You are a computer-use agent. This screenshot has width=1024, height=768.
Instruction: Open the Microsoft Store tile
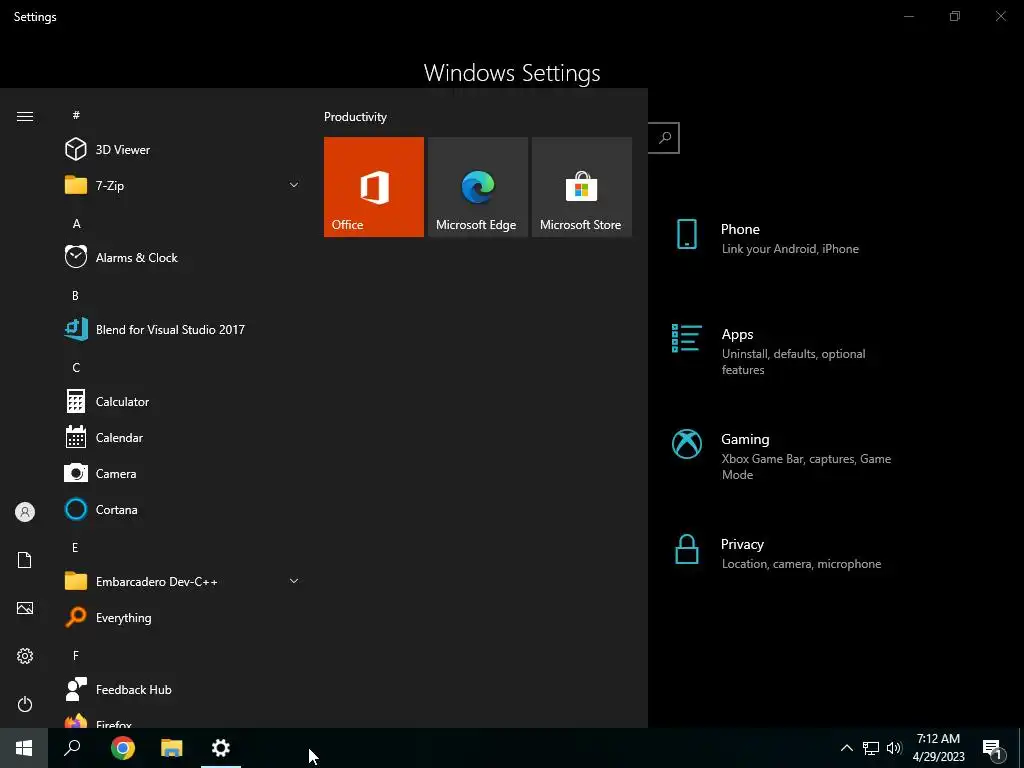coord(581,187)
